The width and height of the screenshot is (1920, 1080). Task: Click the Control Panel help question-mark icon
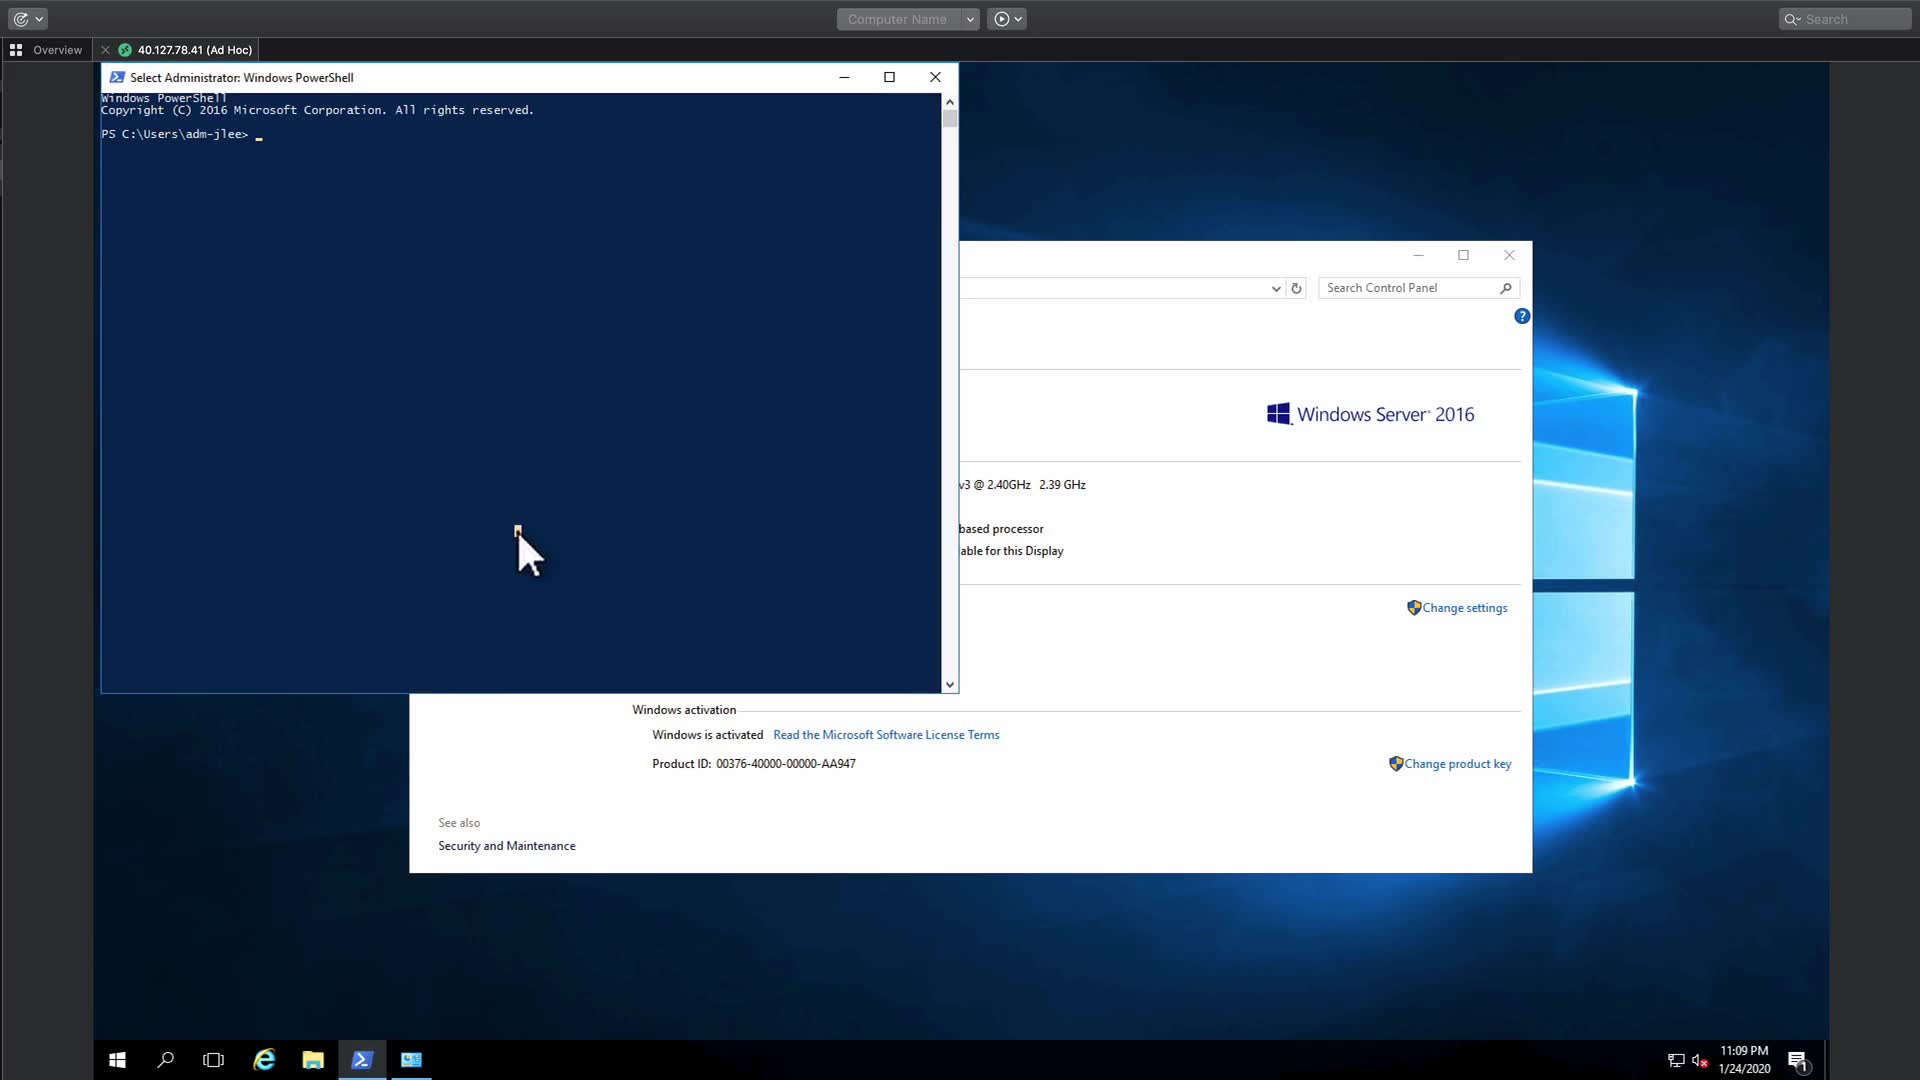1522,316
